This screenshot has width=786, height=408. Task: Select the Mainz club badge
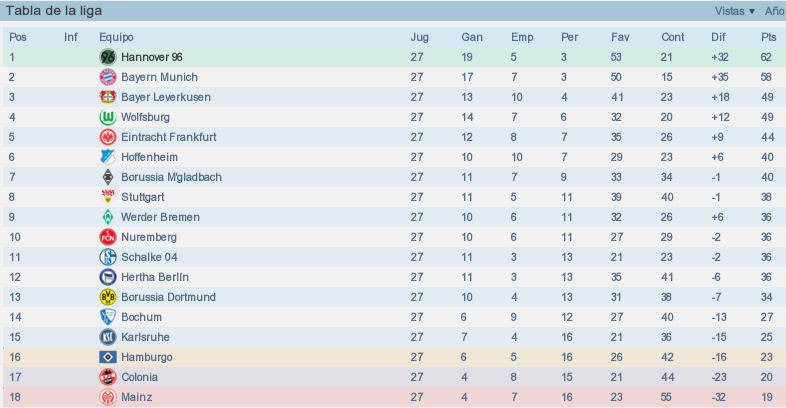pos(108,397)
